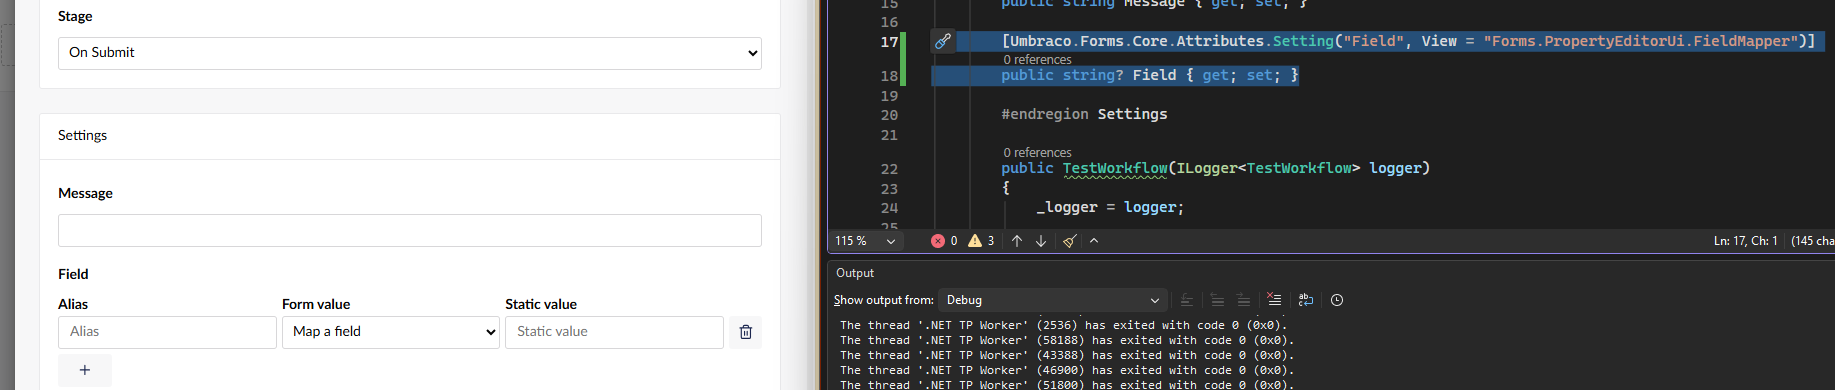Clear all output in Output window

coord(1274,300)
